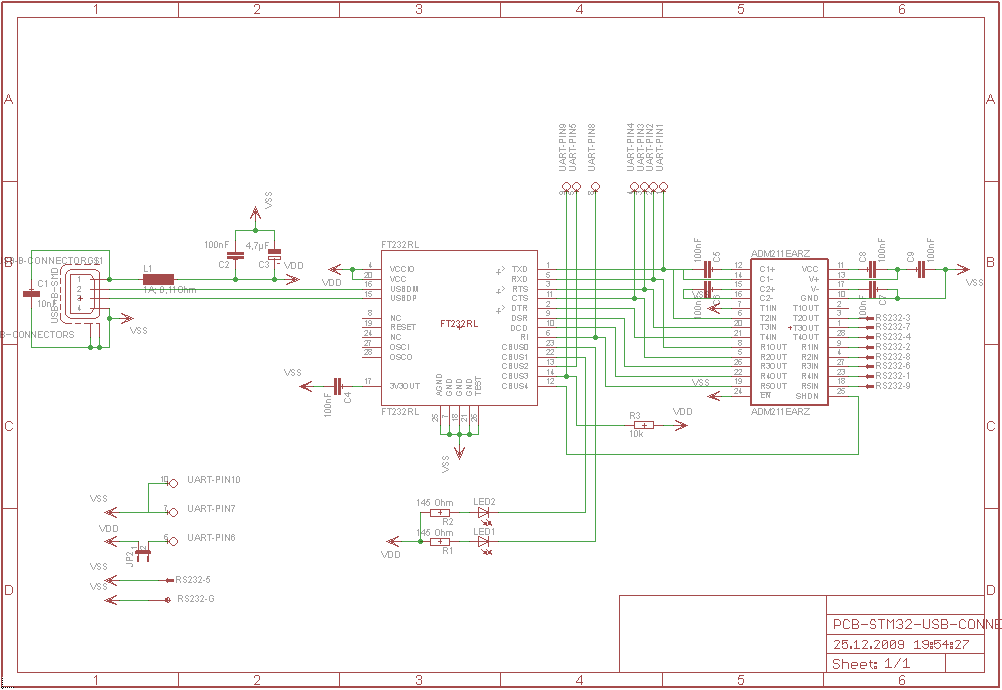Click the R1OUT pin label

point(773,347)
